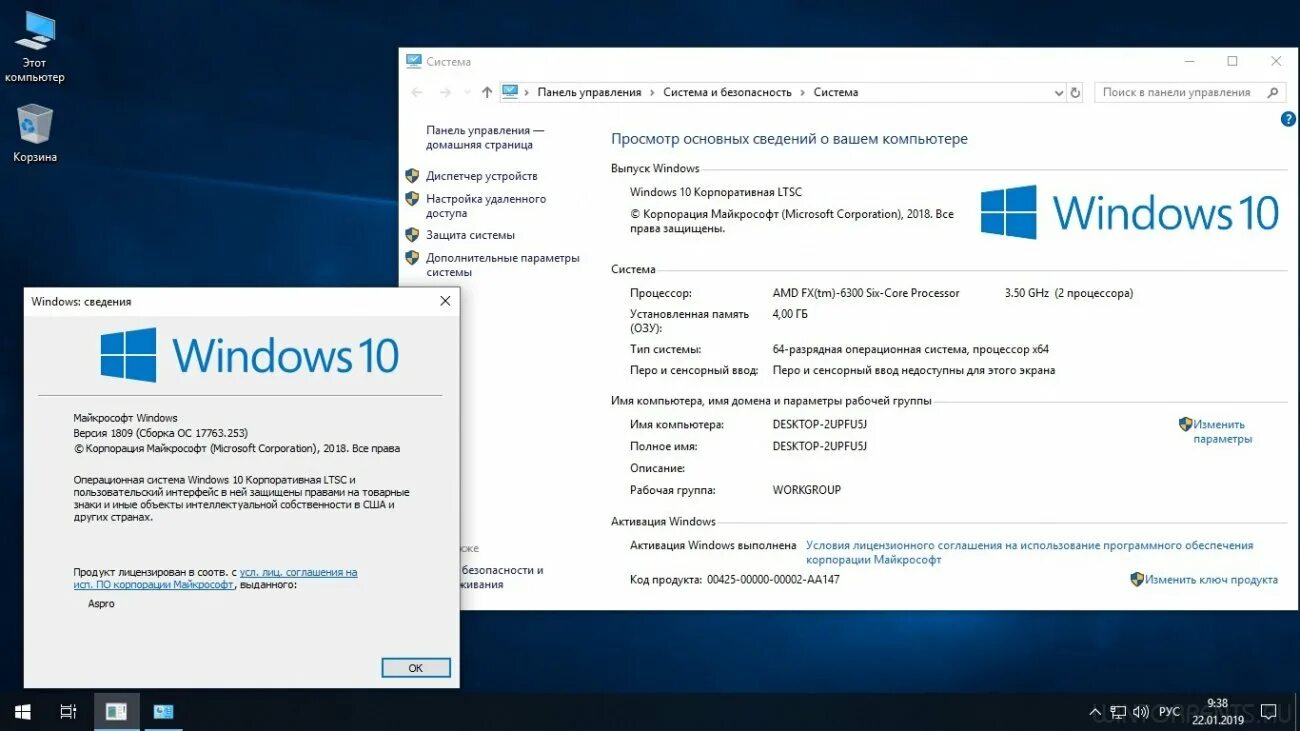Open Дополнительные параметры системы link
The image size is (1300, 731).
[x=502, y=265]
